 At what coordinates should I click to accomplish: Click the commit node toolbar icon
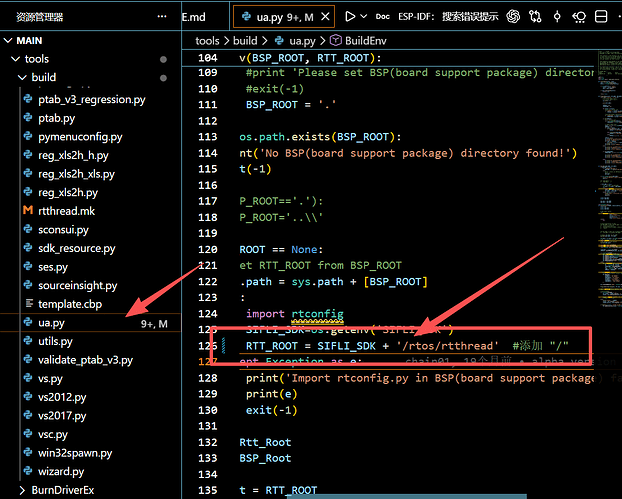pyautogui.click(x=557, y=17)
